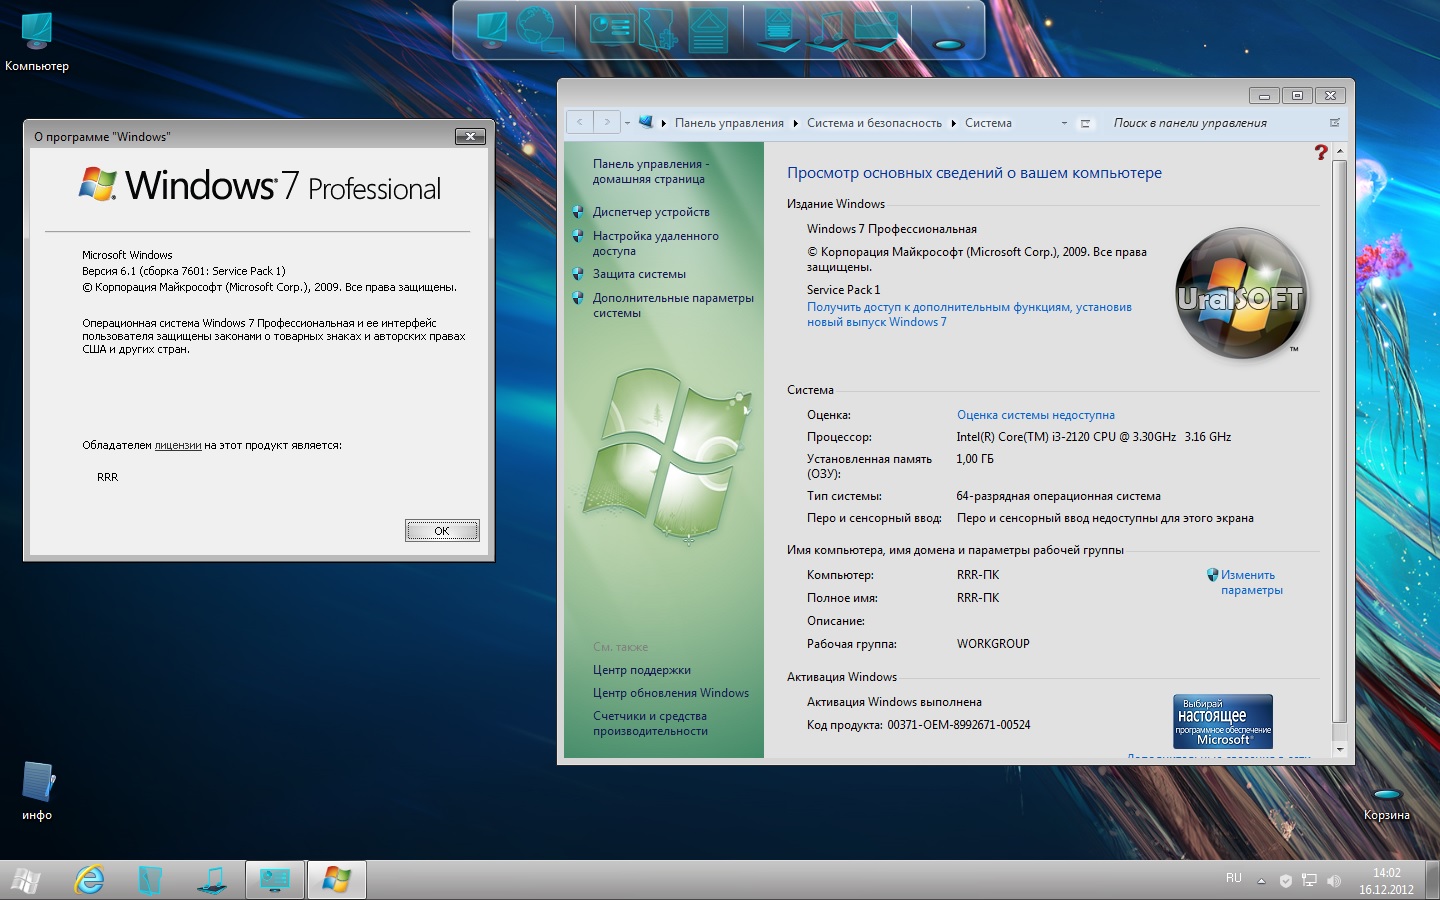Click Изменить параметры link

(1252, 582)
